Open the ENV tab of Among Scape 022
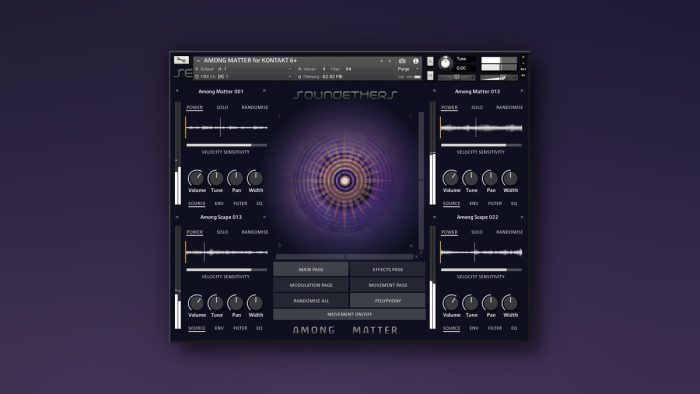 click(x=474, y=328)
